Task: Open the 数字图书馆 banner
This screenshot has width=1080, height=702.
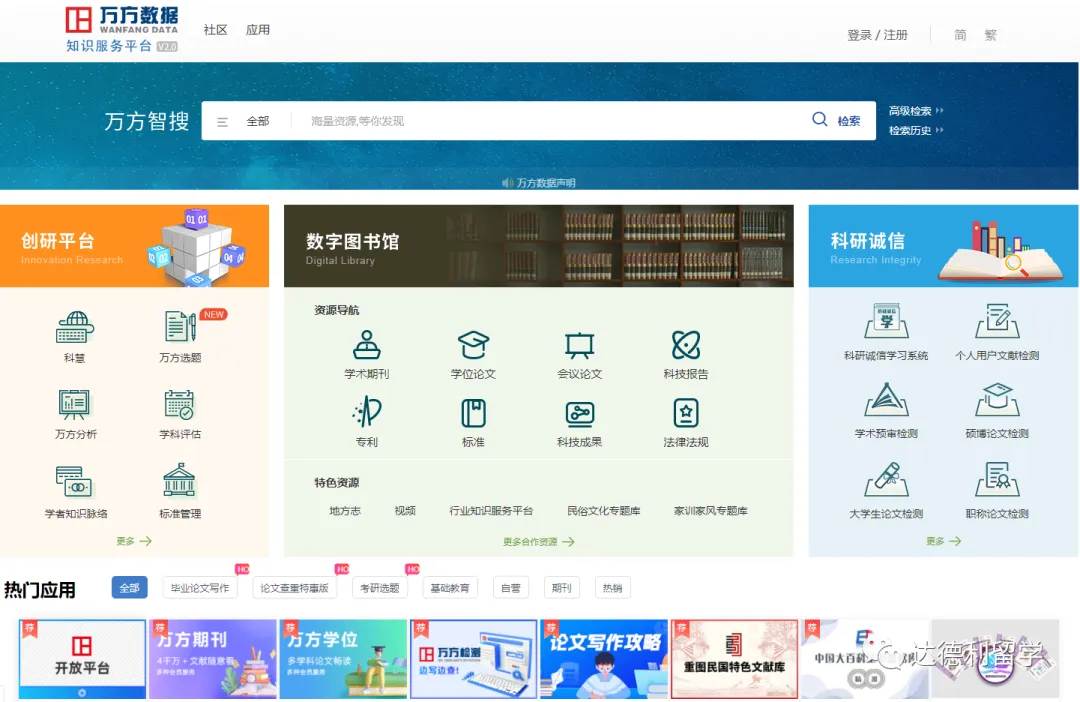Action: coord(539,246)
